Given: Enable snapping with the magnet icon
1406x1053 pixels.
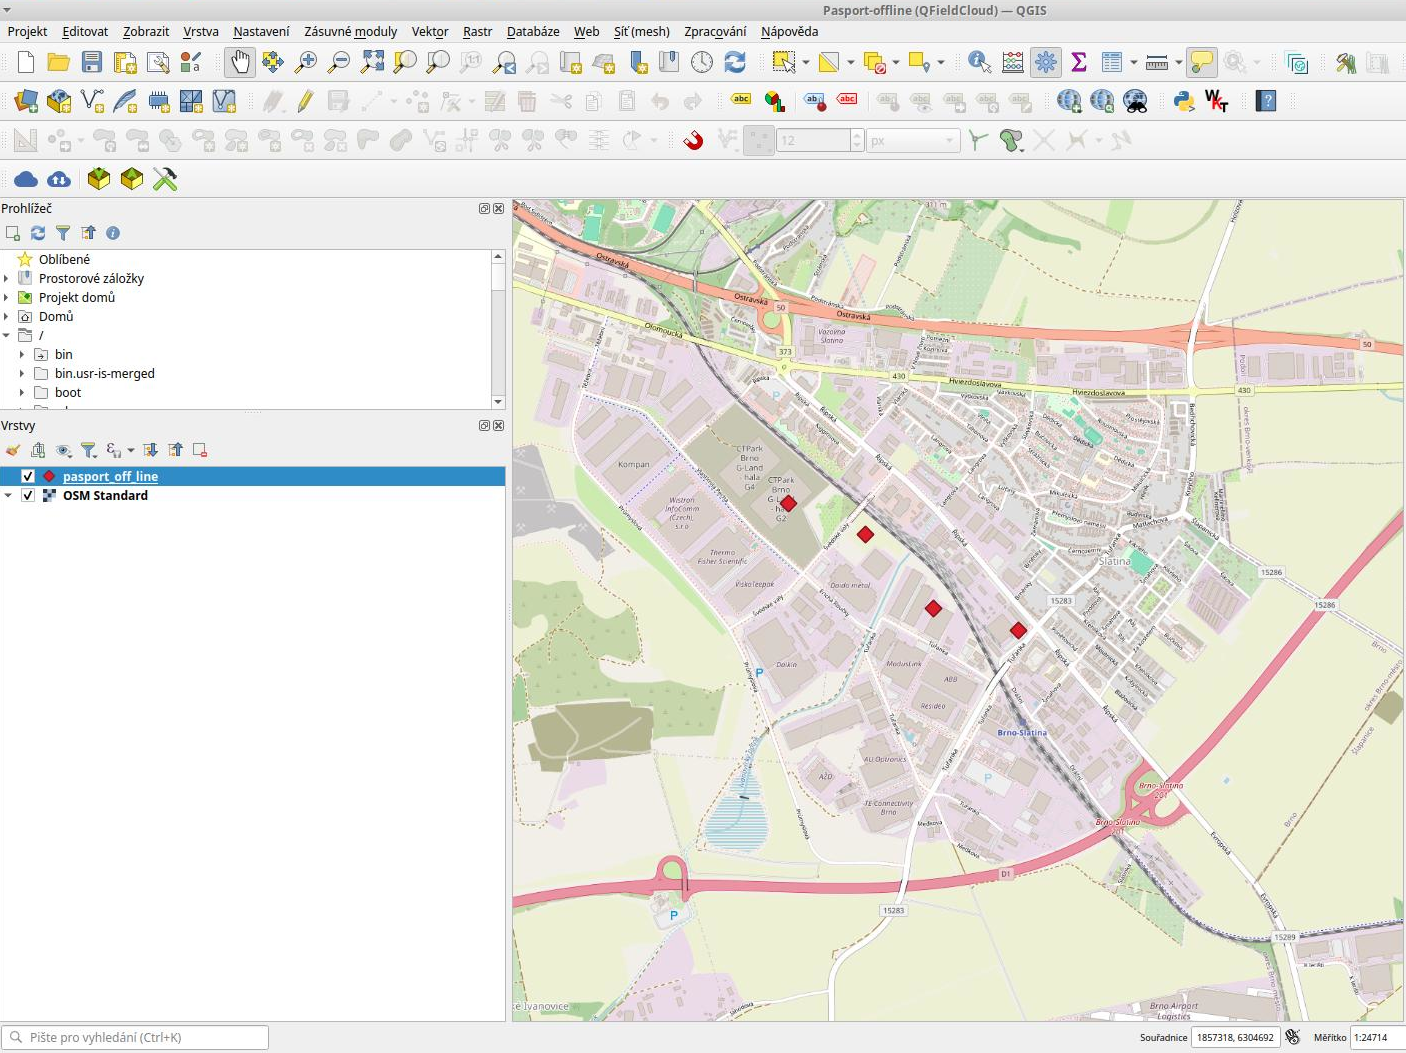Looking at the screenshot, I should 693,140.
